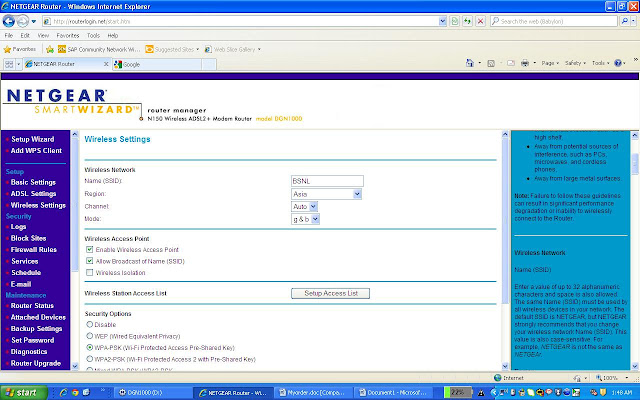640x400 pixels.
Task: Click the URL address bar
Action: point(240,21)
